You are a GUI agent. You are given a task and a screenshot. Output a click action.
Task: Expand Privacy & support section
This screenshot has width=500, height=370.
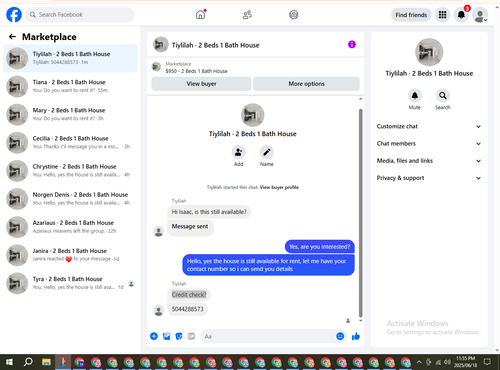pyautogui.click(x=429, y=178)
